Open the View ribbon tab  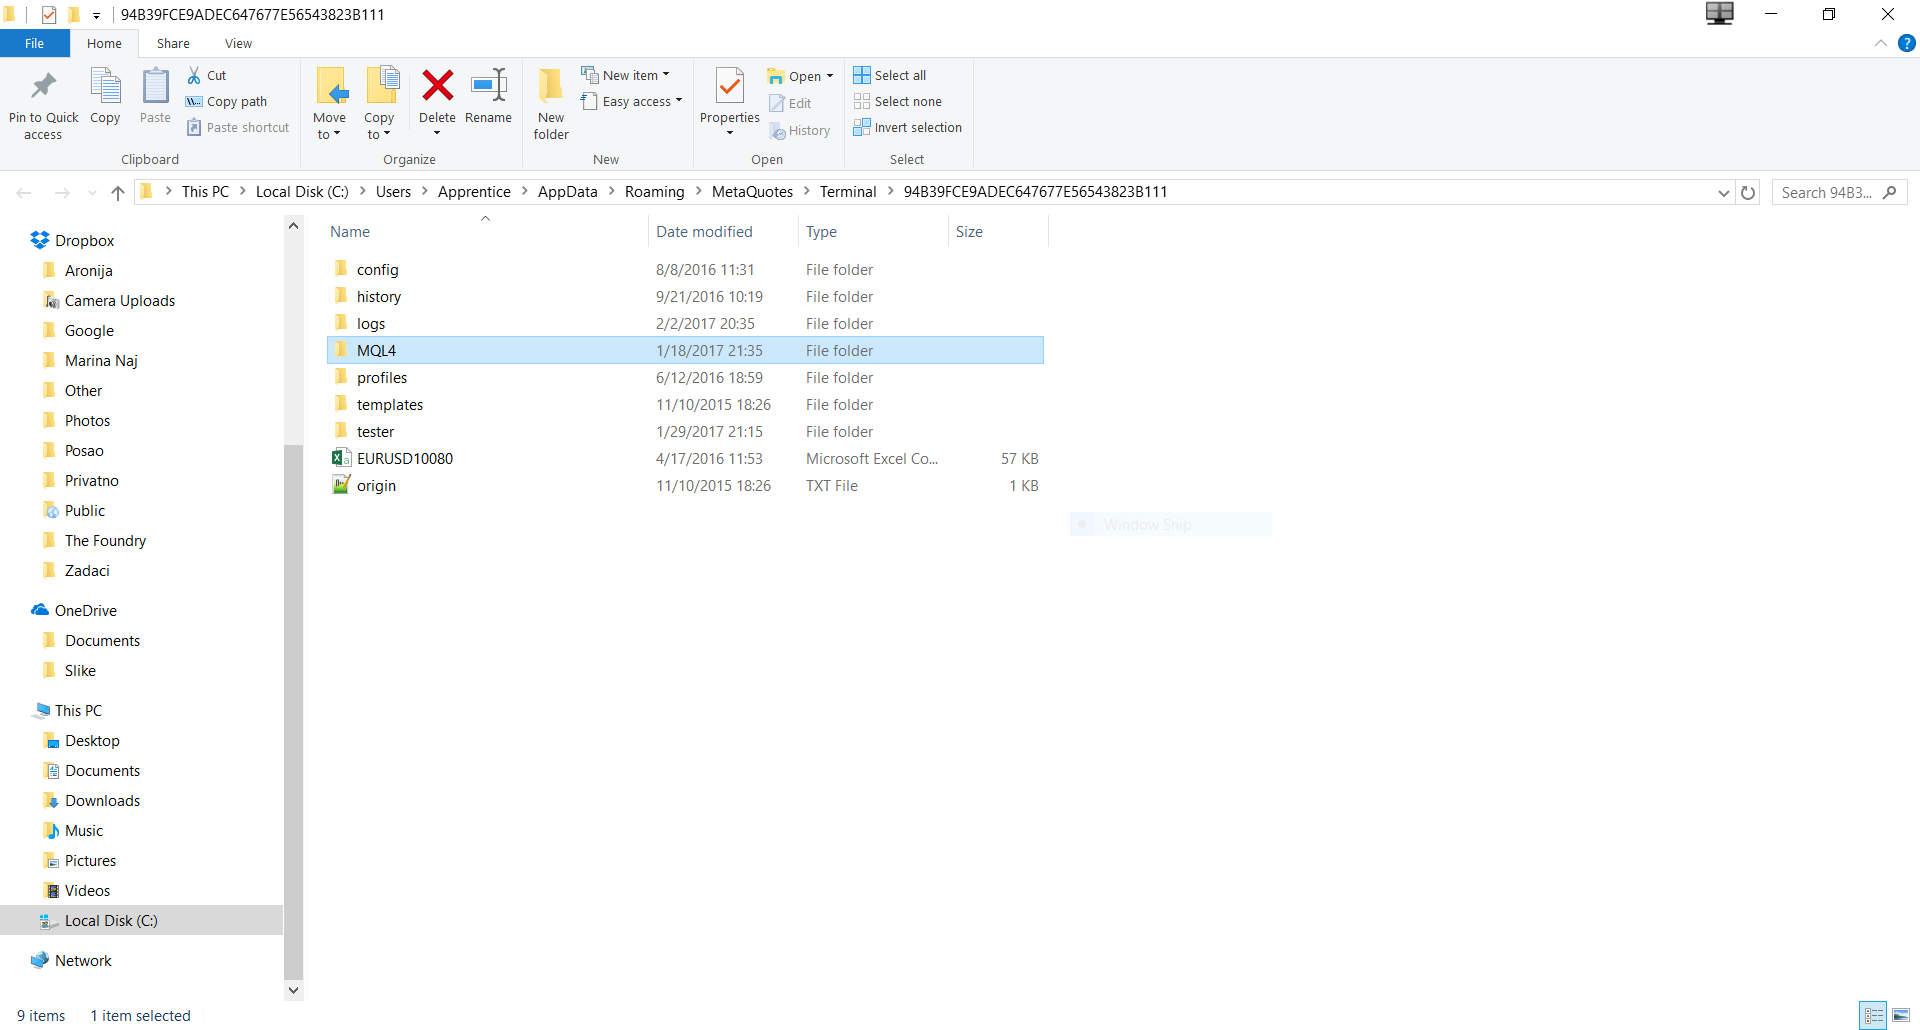pos(238,43)
